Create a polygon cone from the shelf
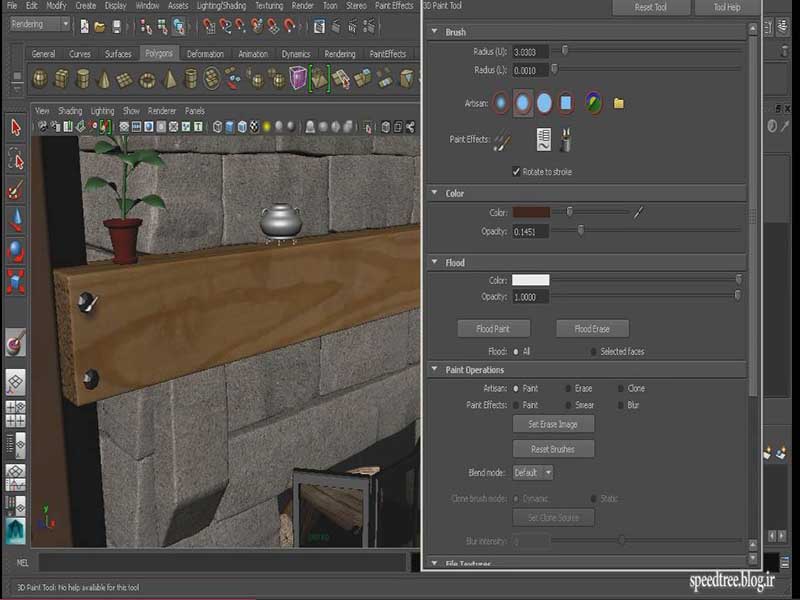Screen dimensions: 800x600 click(105, 77)
